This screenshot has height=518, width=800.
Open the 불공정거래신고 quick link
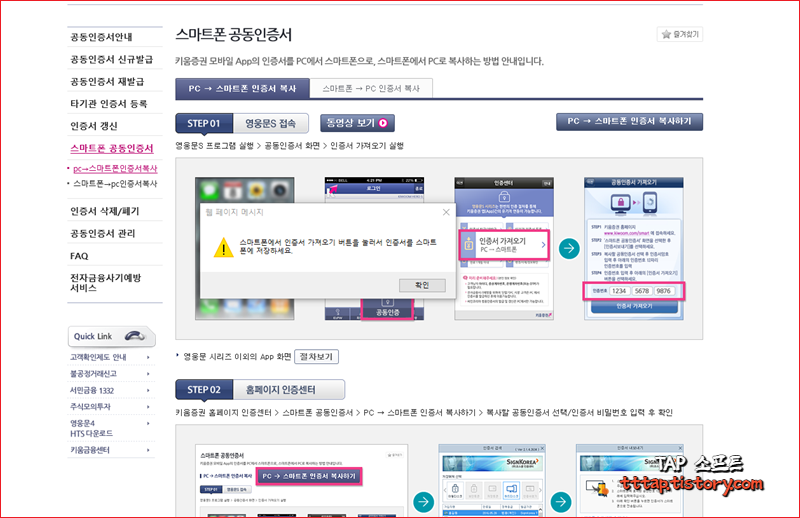pos(93,374)
